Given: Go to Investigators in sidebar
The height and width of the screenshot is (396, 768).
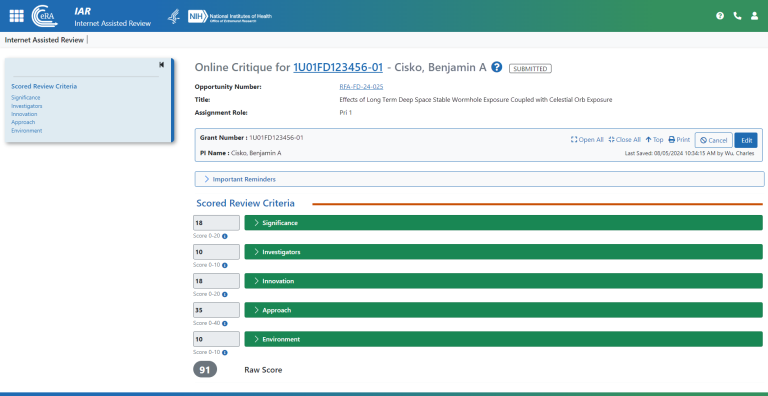Looking at the screenshot, I should coord(26,106).
